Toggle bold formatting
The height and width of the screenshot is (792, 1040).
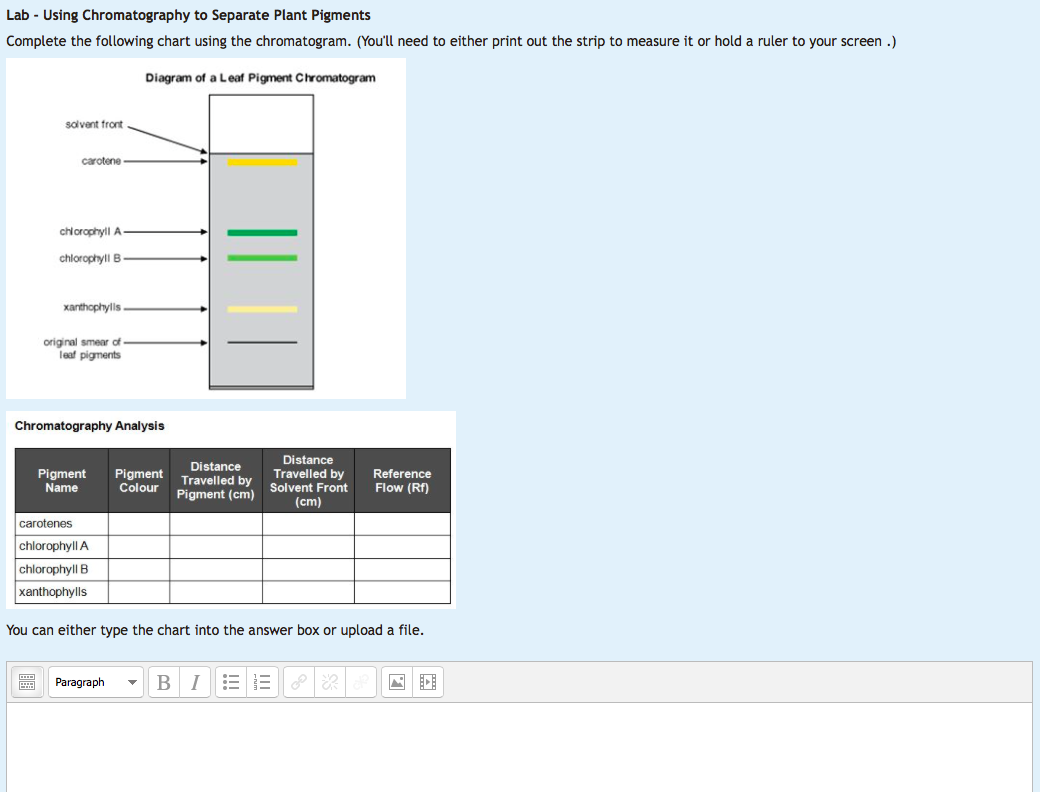click(164, 683)
